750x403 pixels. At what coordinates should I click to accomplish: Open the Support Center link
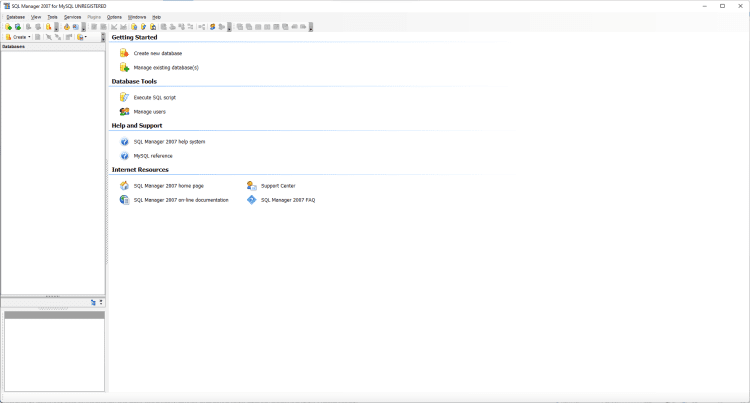[278, 186]
